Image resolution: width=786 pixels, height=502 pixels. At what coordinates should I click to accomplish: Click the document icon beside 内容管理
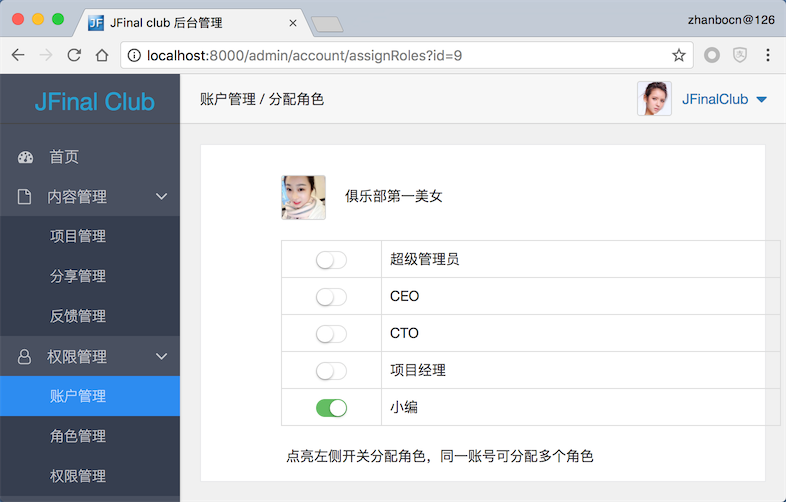pos(24,197)
